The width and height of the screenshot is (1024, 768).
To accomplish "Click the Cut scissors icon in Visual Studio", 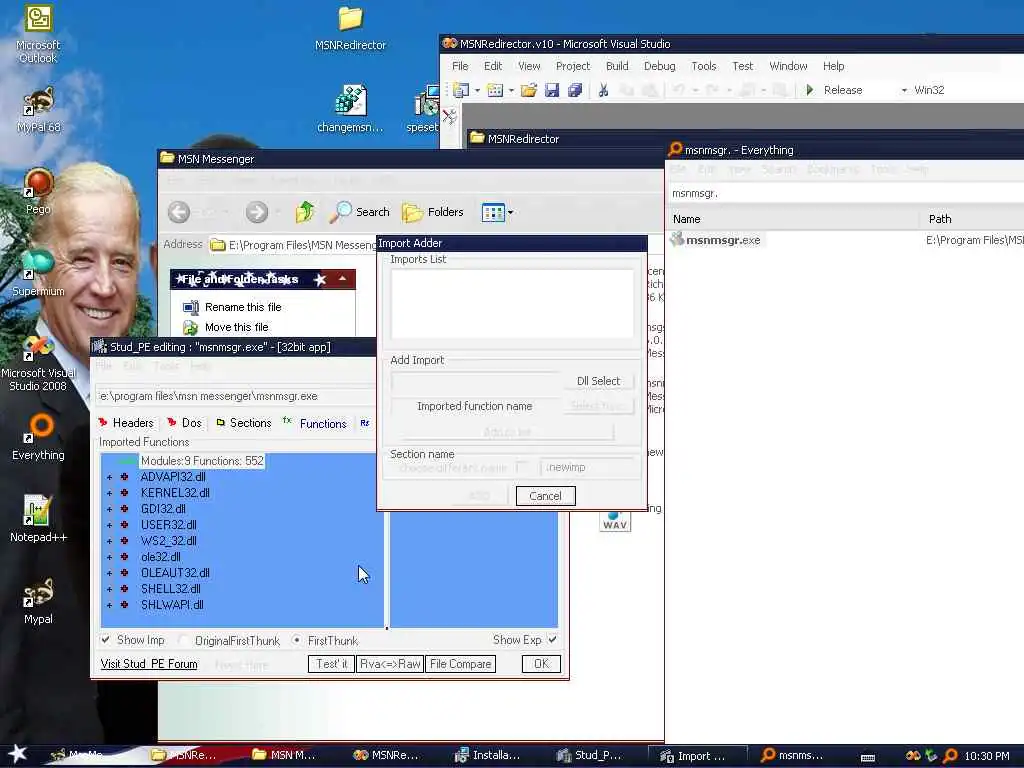I will click(603, 90).
